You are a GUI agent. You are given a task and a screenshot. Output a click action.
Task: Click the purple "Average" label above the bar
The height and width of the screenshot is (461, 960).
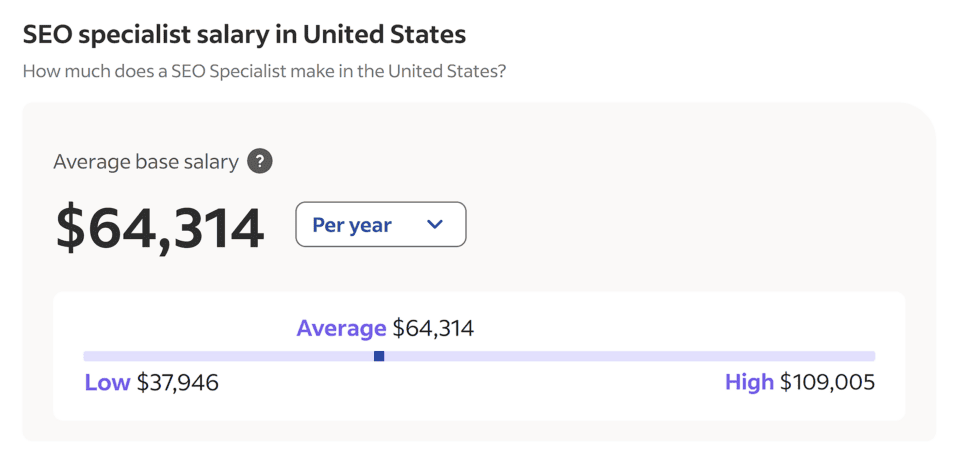coord(341,328)
